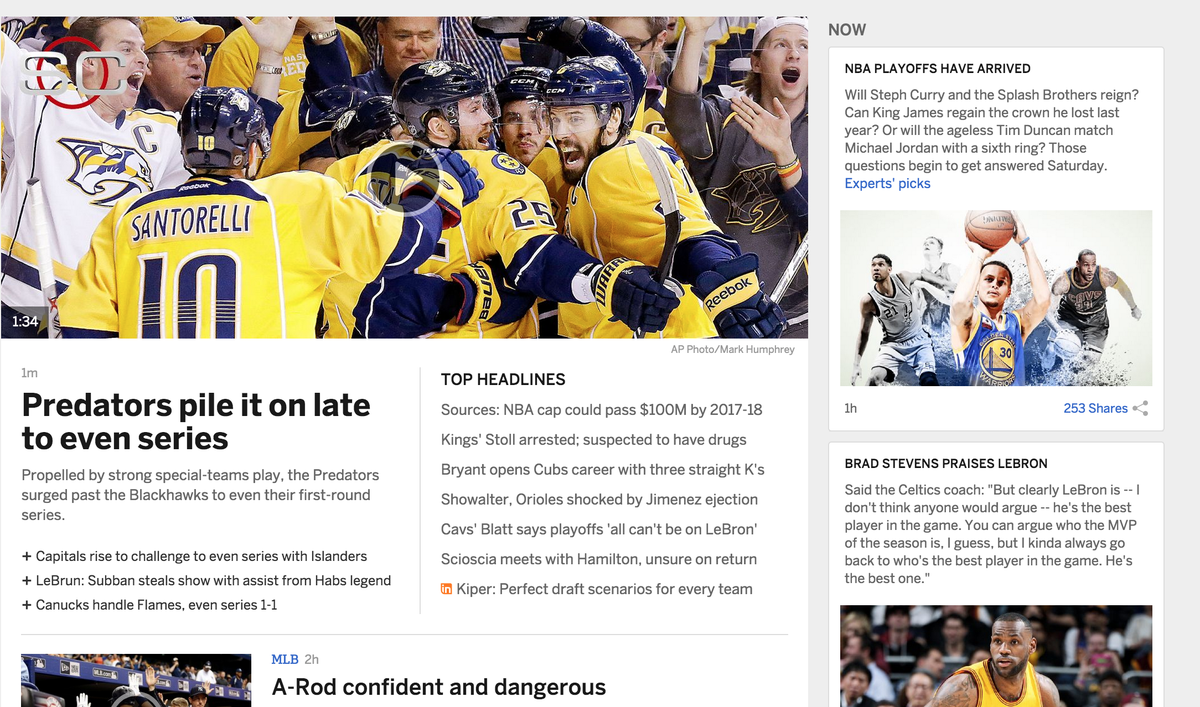Open 'A-Rod confident and dangerous' article

click(439, 687)
